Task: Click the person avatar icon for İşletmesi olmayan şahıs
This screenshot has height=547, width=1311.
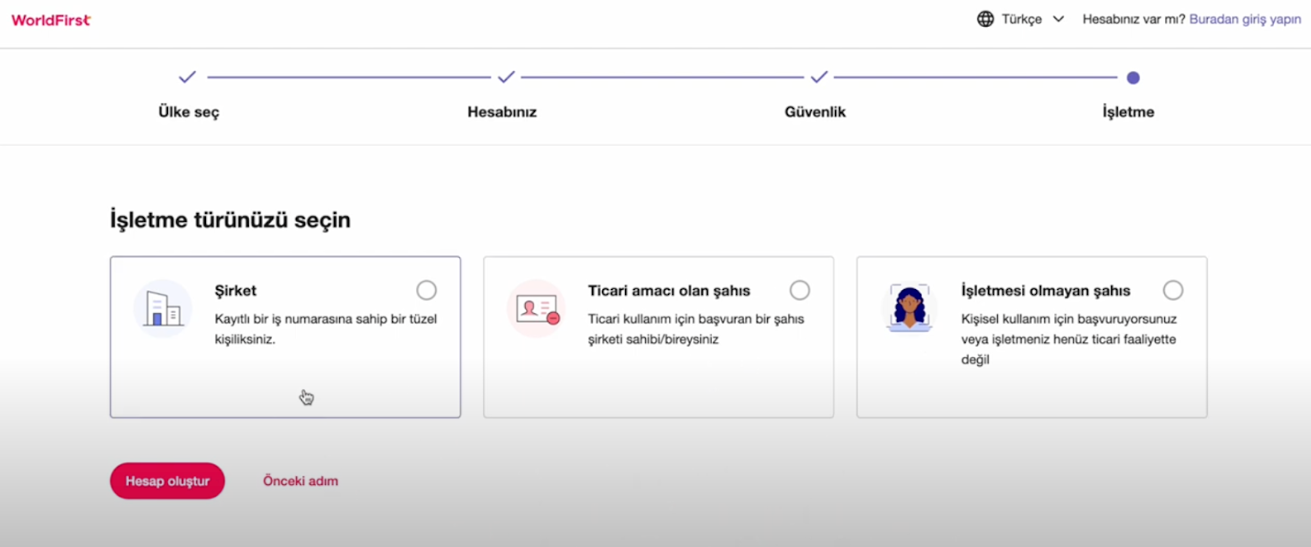Action: pyautogui.click(x=909, y=307)
